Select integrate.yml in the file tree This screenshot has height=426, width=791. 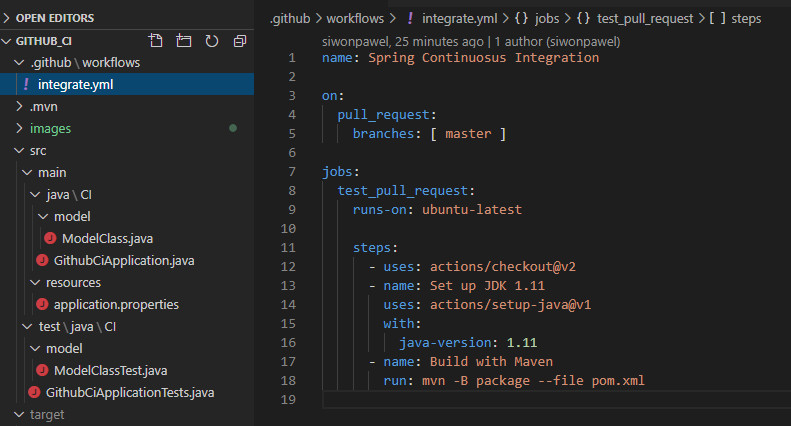(x=127, y=84)
